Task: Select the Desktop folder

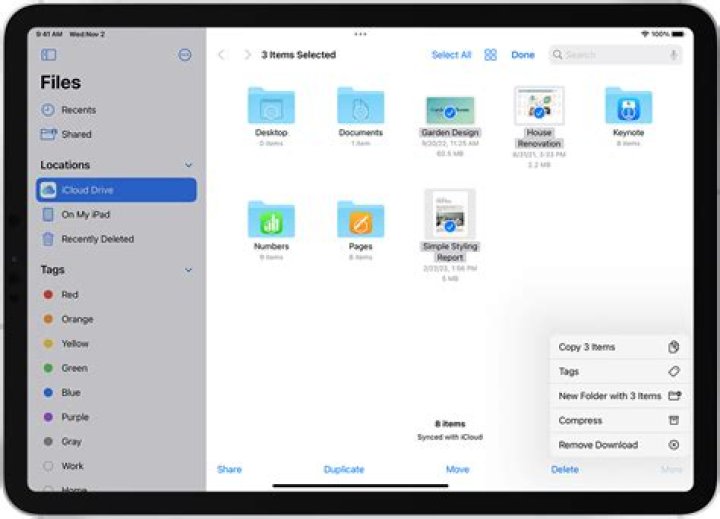Action: coord(271,106)
